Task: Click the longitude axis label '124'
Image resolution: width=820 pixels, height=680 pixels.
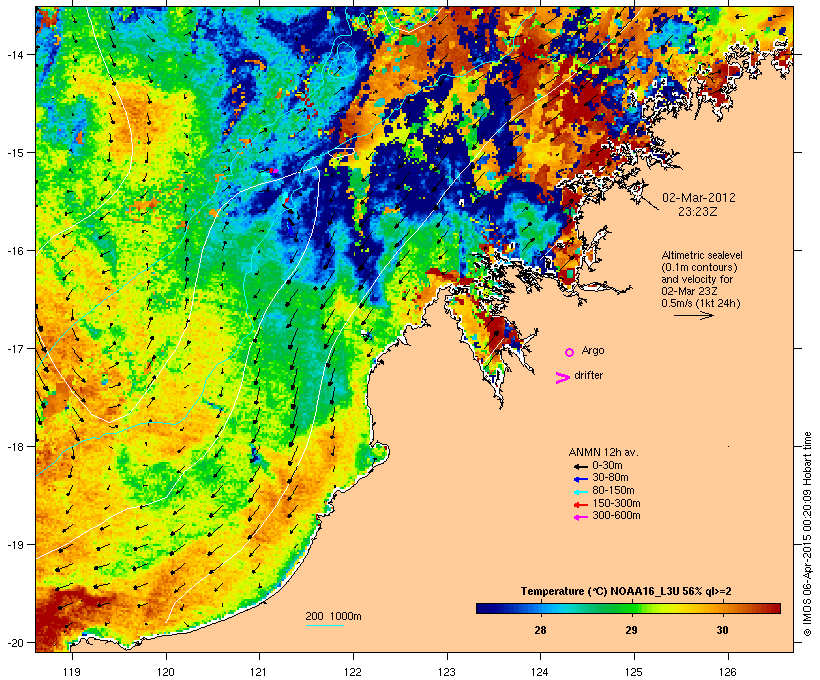Action: 540,672
